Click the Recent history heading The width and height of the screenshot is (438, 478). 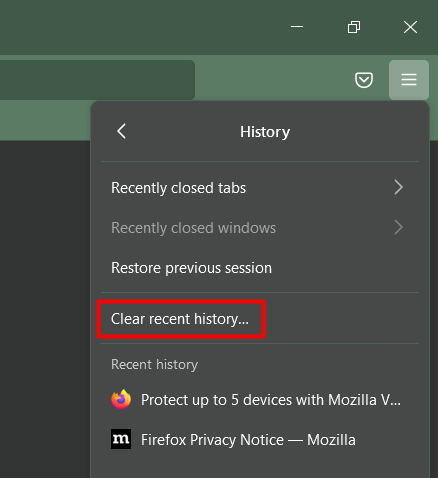[155, 364]
